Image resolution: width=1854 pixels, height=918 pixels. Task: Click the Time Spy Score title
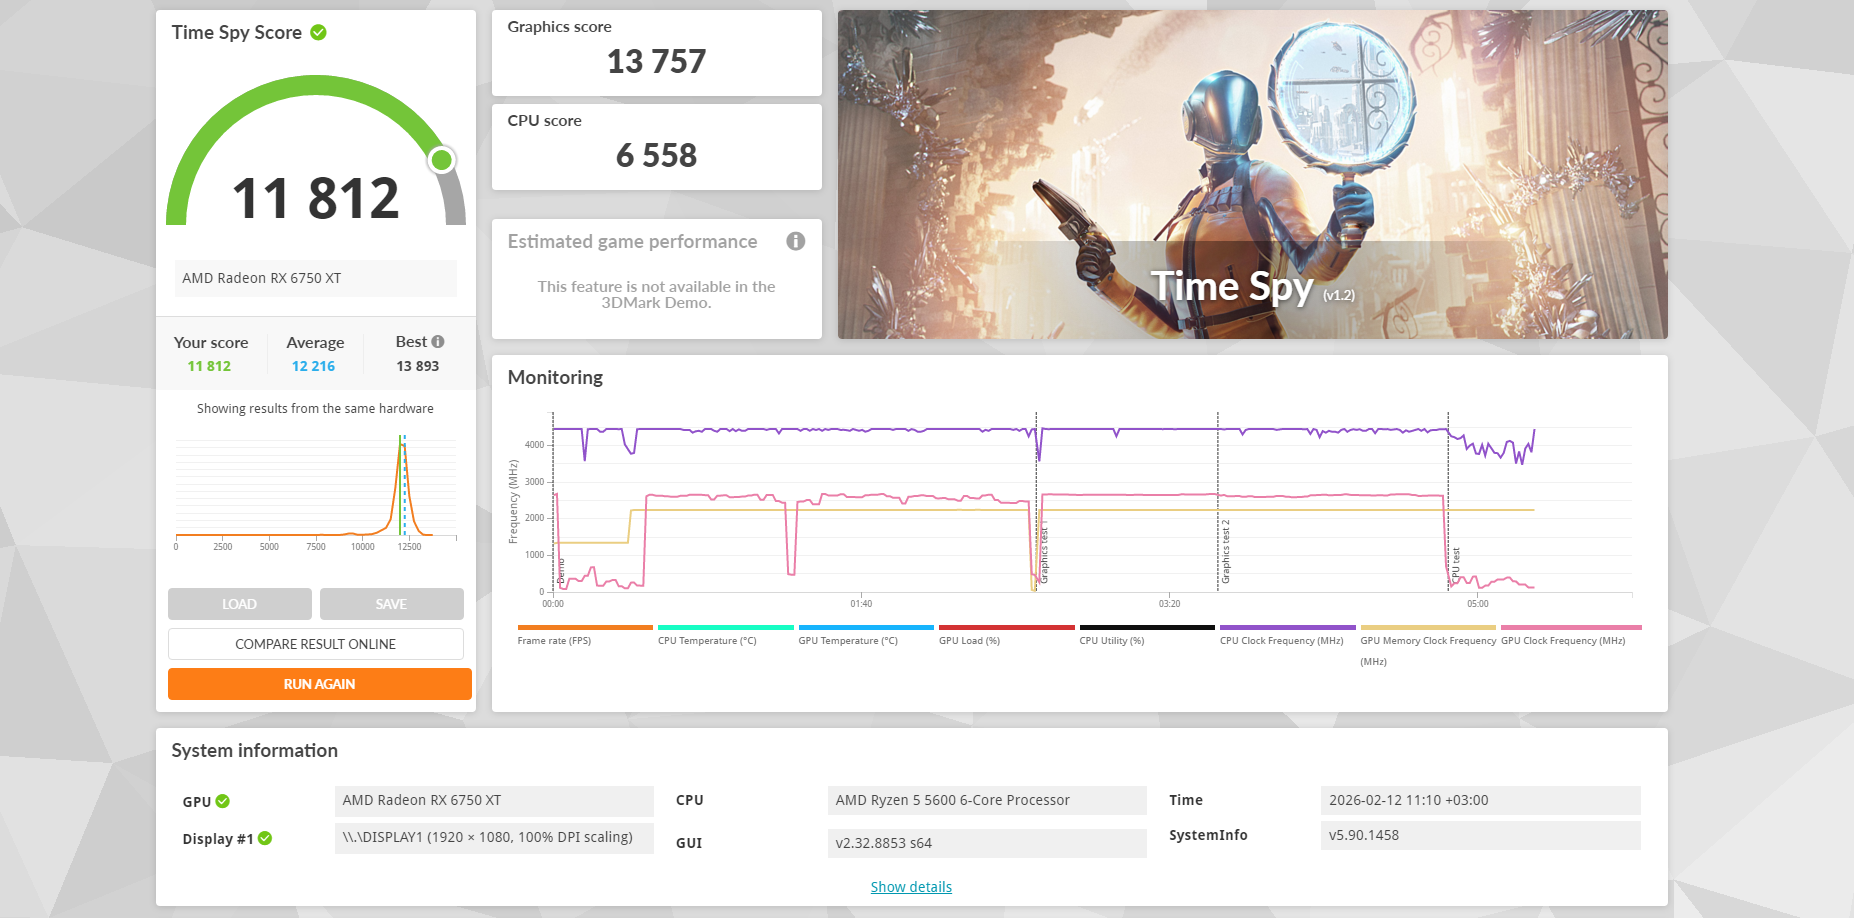coord(237,33)
